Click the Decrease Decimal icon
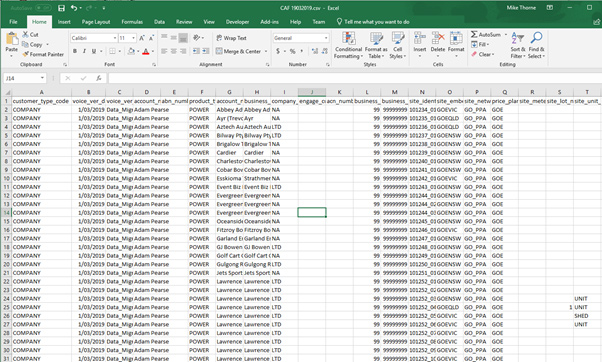602x362 pixels. pyautogui.click(x=325, y=51)
